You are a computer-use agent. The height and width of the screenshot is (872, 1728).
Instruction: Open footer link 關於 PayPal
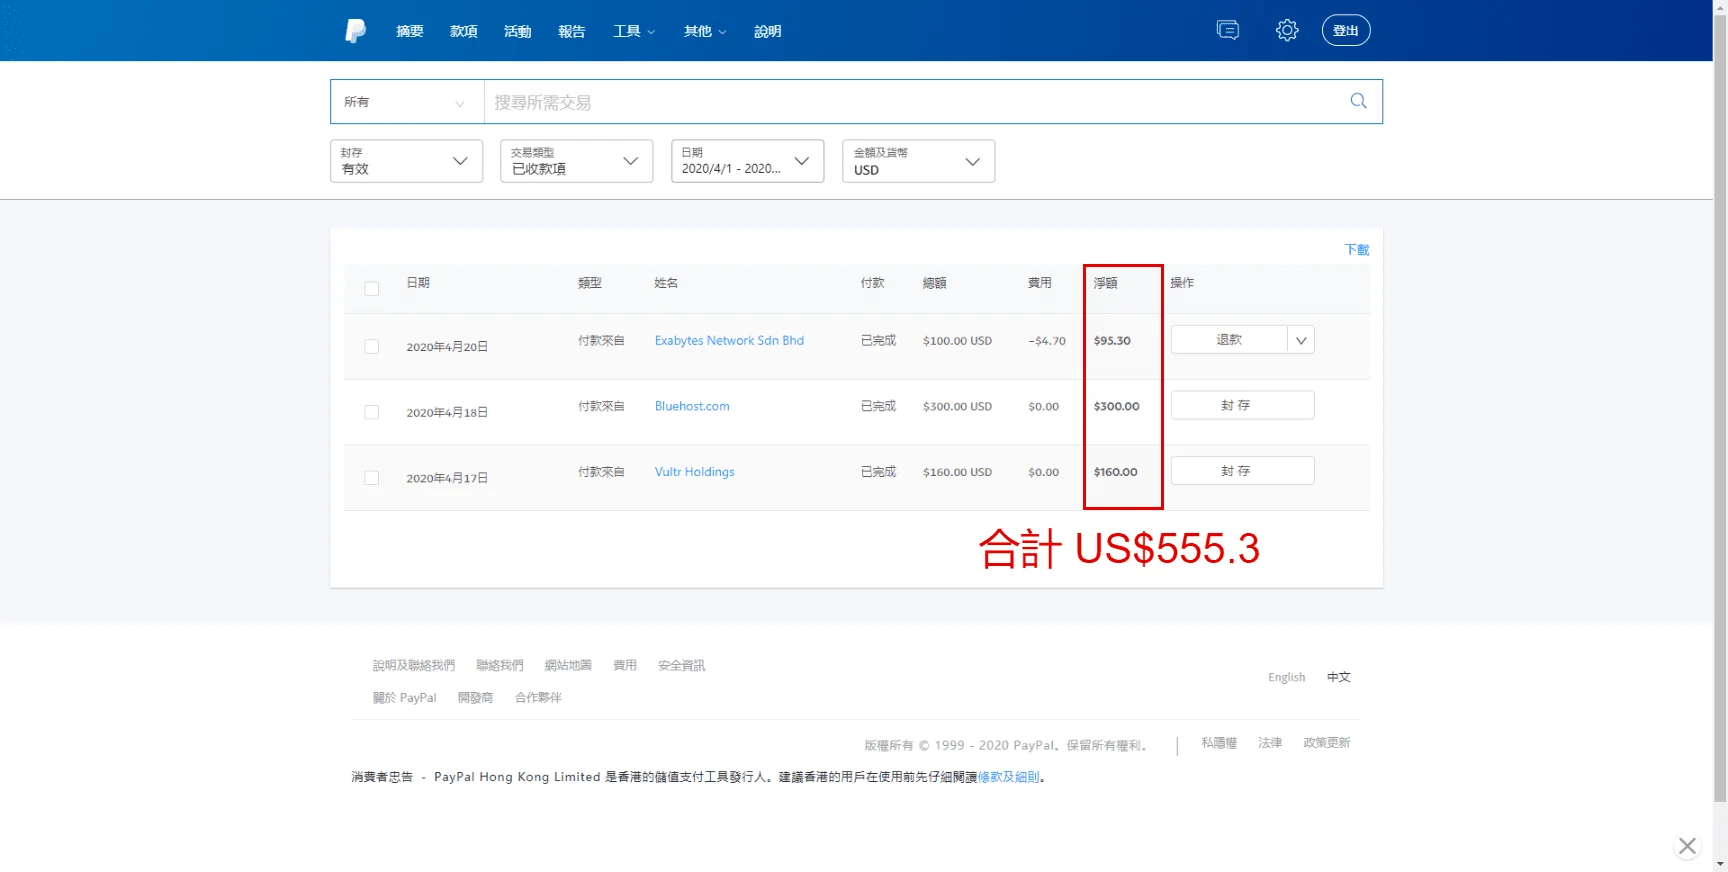(405, 698)
